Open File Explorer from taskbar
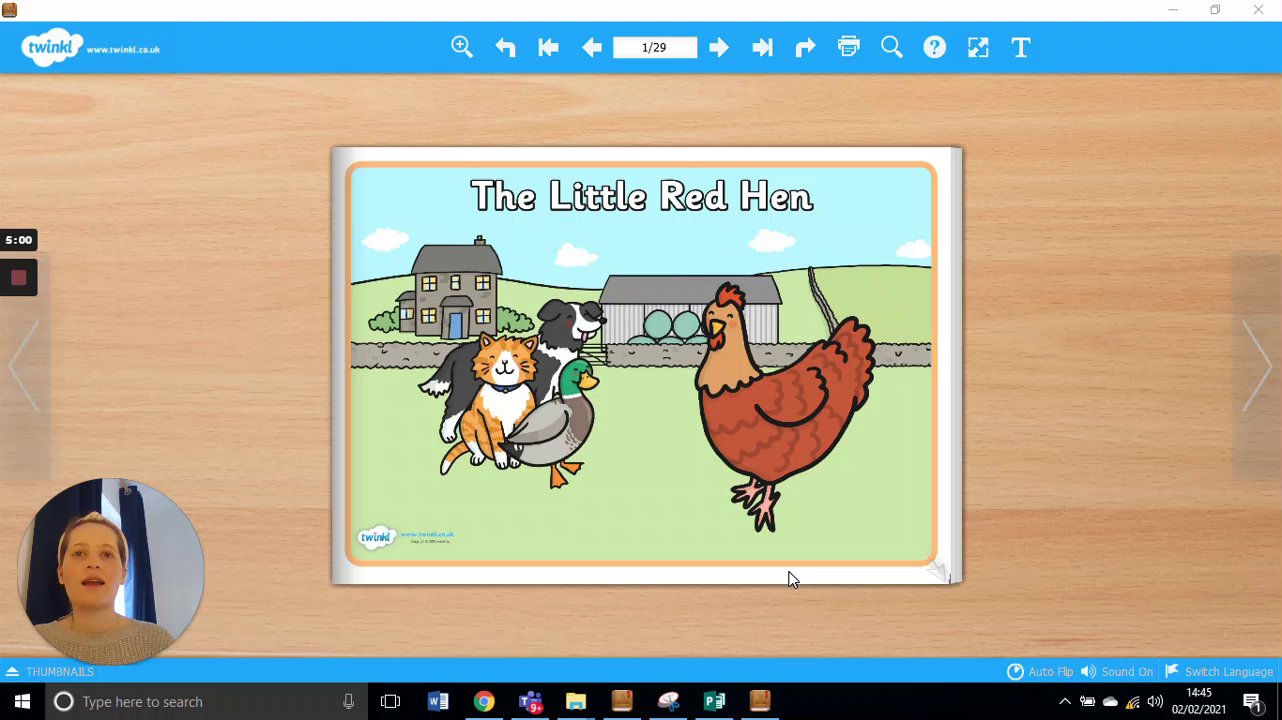 point(576,702)
